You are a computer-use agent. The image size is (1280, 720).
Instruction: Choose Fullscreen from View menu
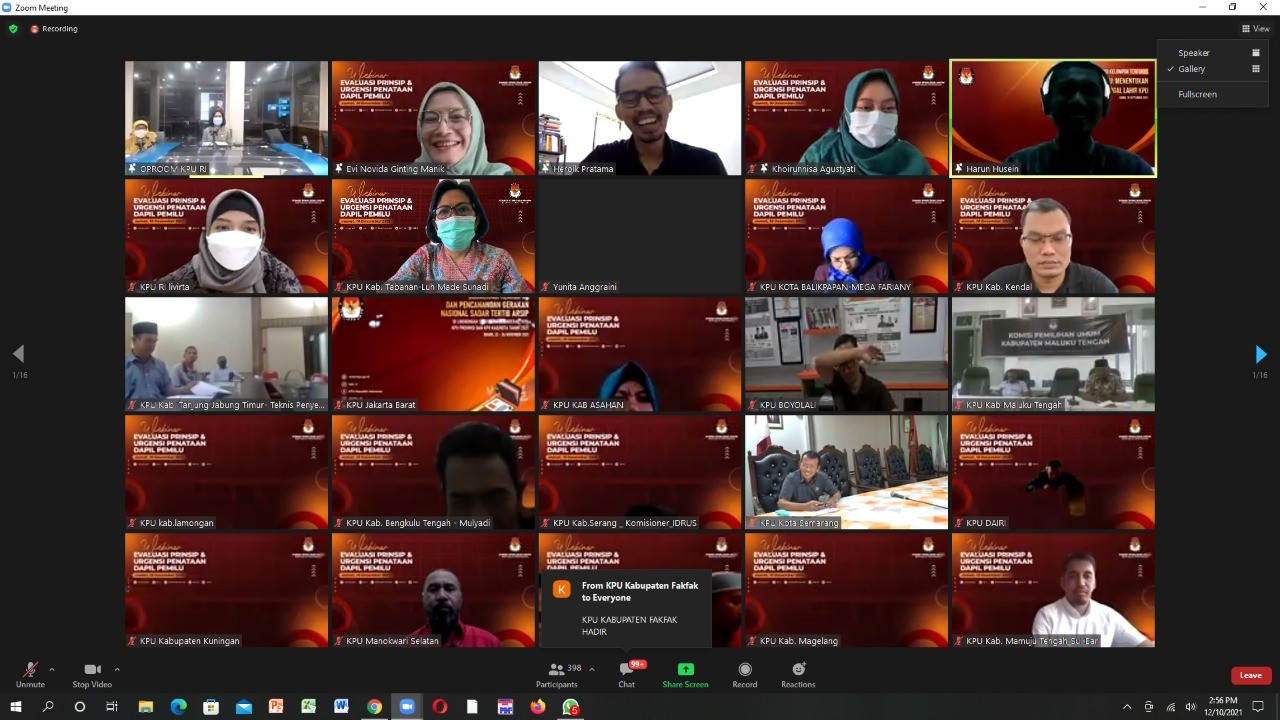click(x=1197, y=94)
